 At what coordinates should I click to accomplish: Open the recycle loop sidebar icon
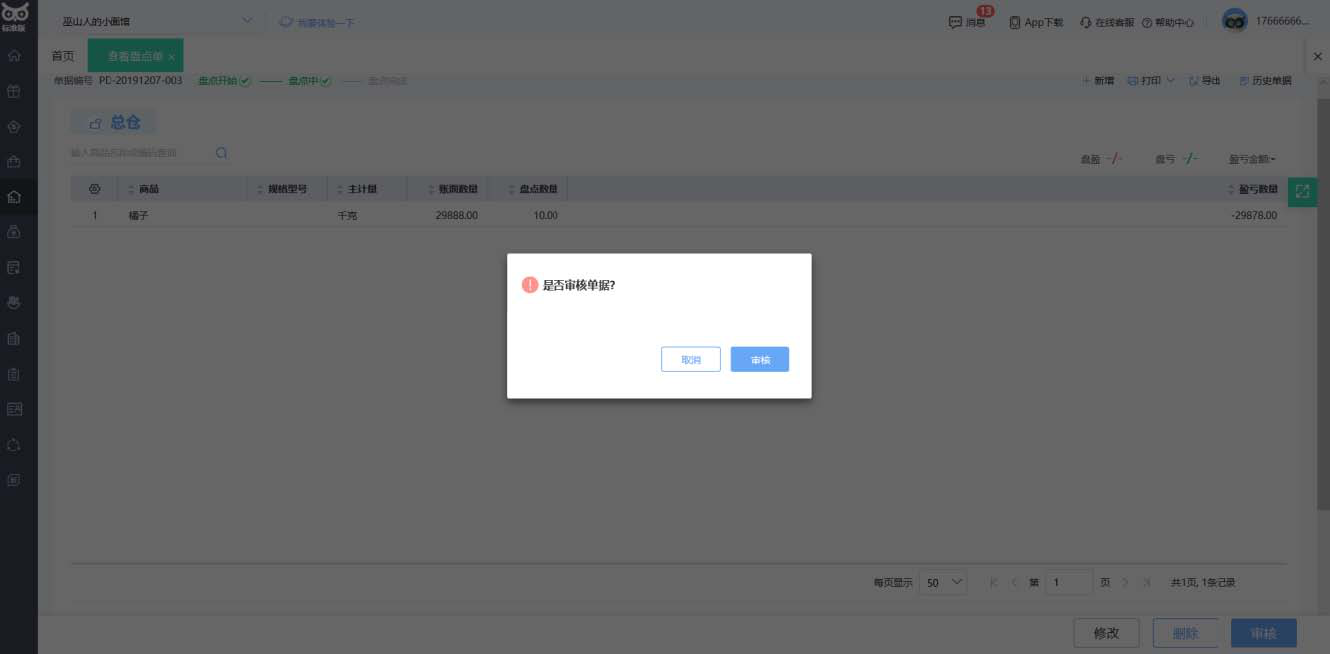pyautogui.click(x=14, y=444)
